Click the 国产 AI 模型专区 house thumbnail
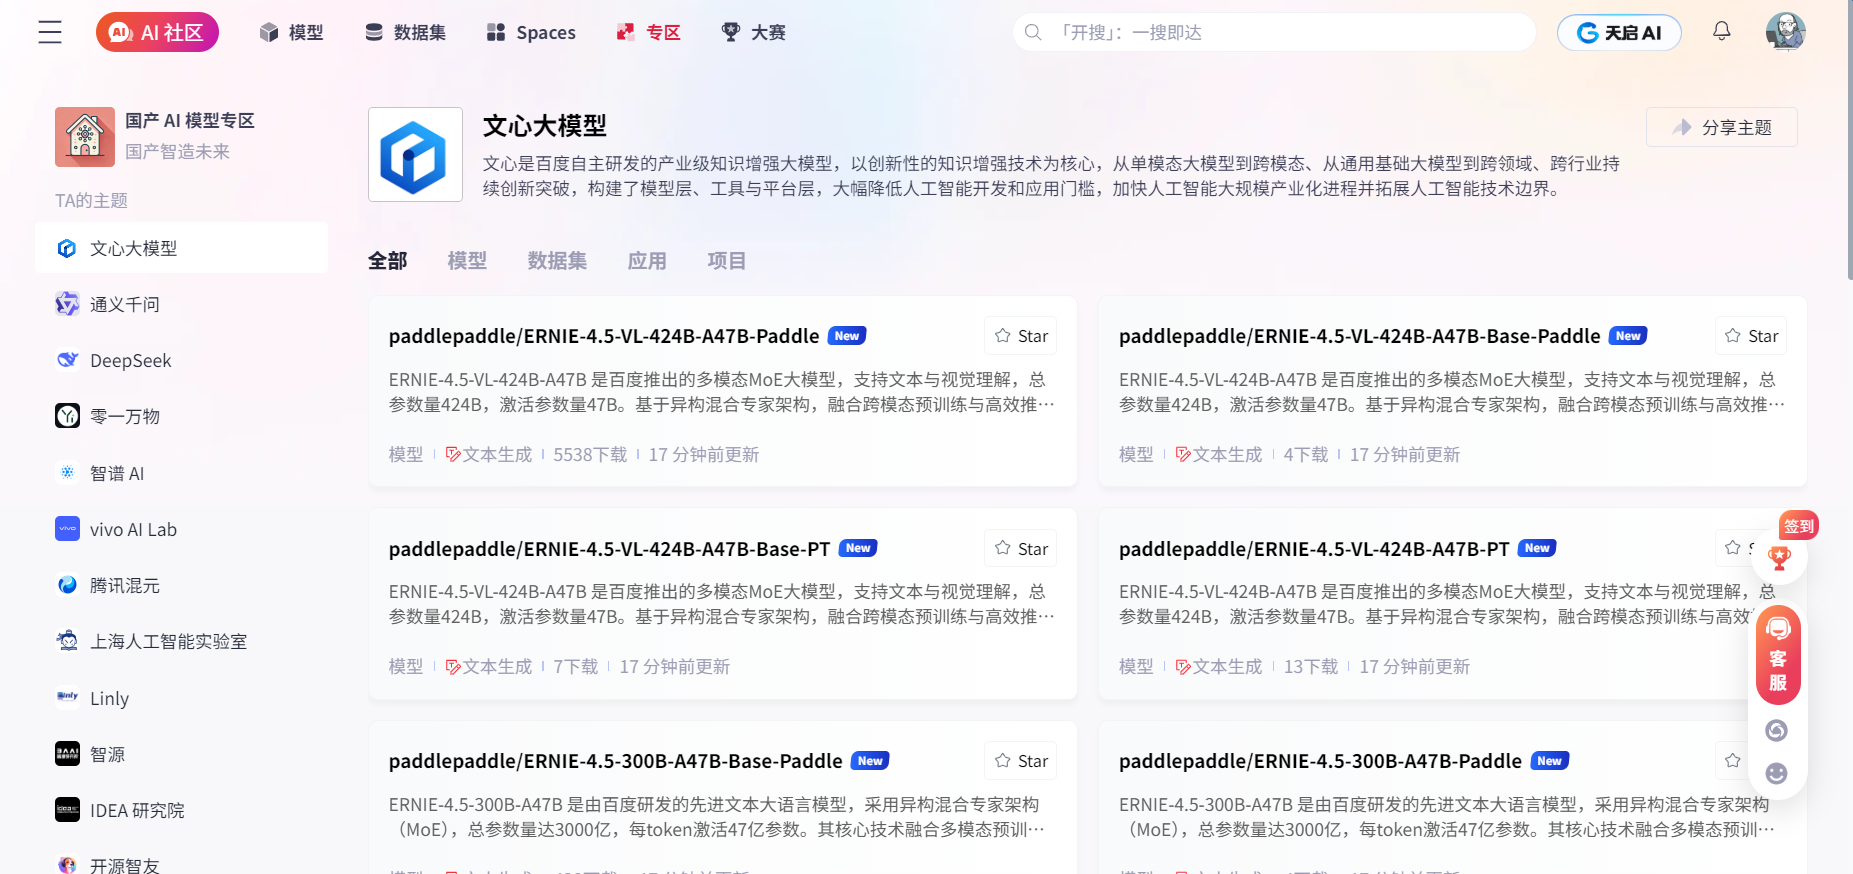Viewport: 1853px width, 874px height. (85, 137)
